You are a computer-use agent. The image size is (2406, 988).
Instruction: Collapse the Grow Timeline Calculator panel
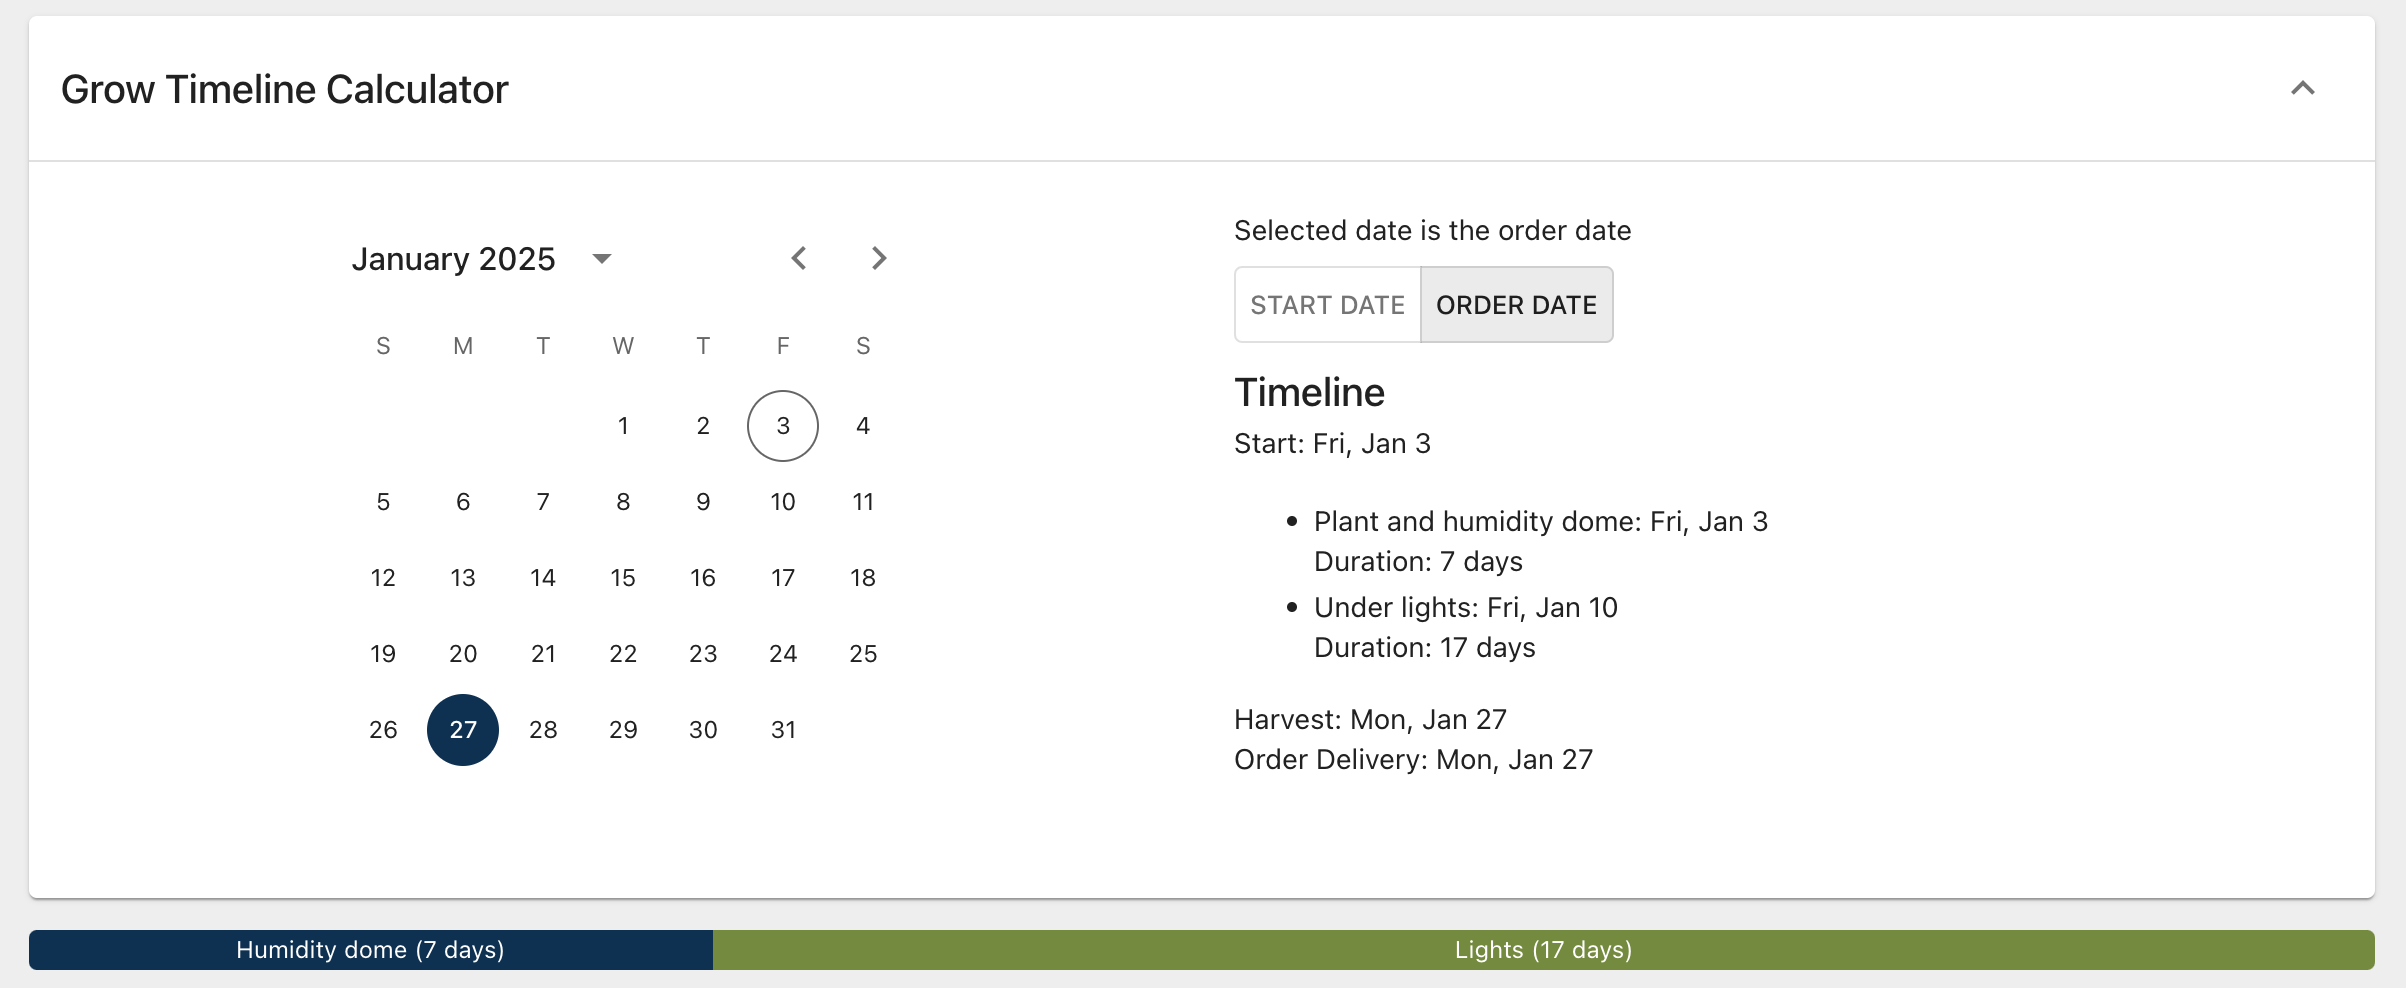pyautogui.click(x=2302, y=89)
